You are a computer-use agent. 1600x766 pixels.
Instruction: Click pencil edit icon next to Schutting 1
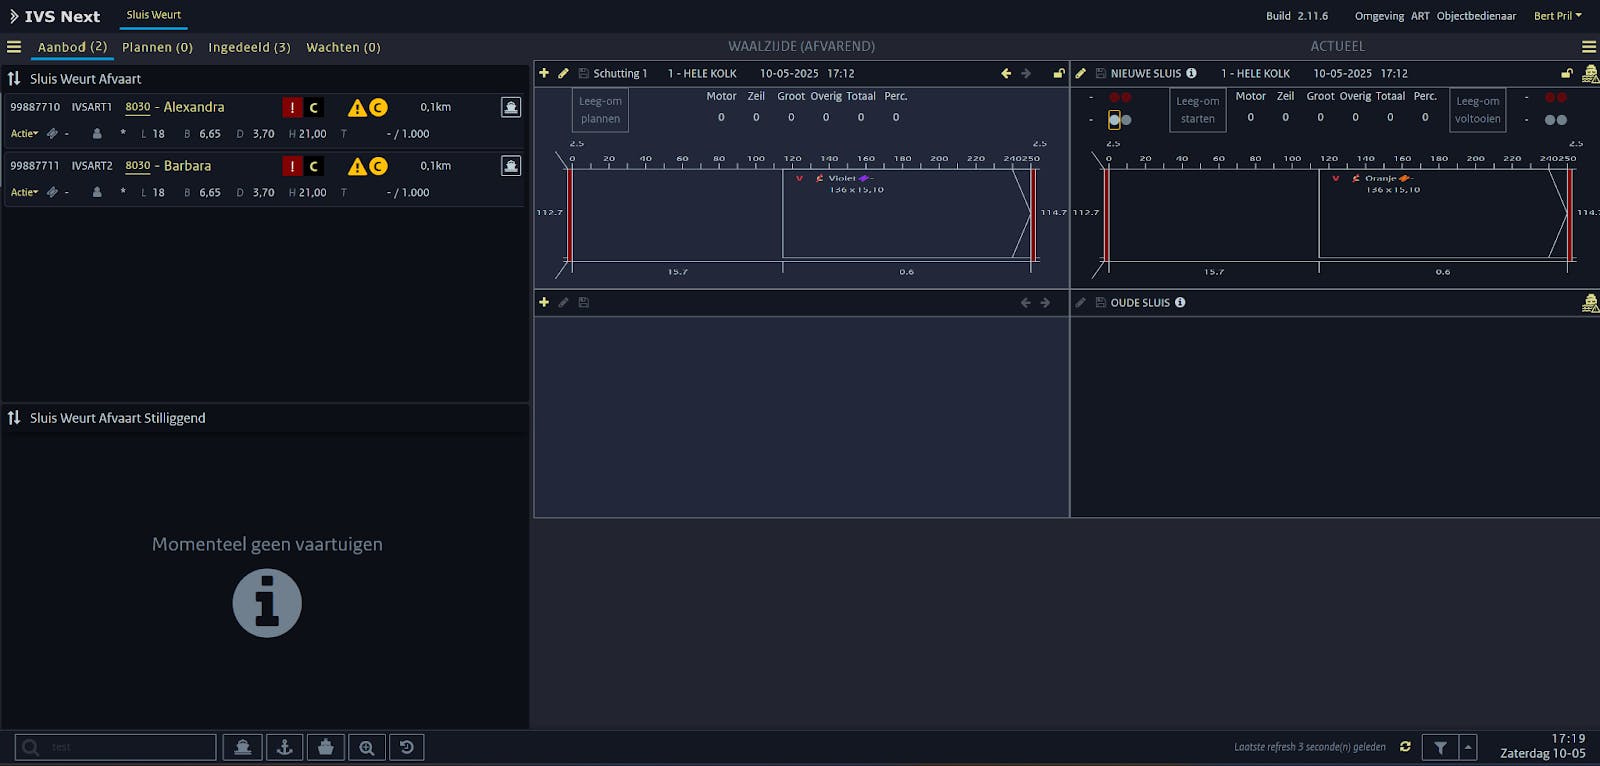pyautogui.click(x=563, y=73)
